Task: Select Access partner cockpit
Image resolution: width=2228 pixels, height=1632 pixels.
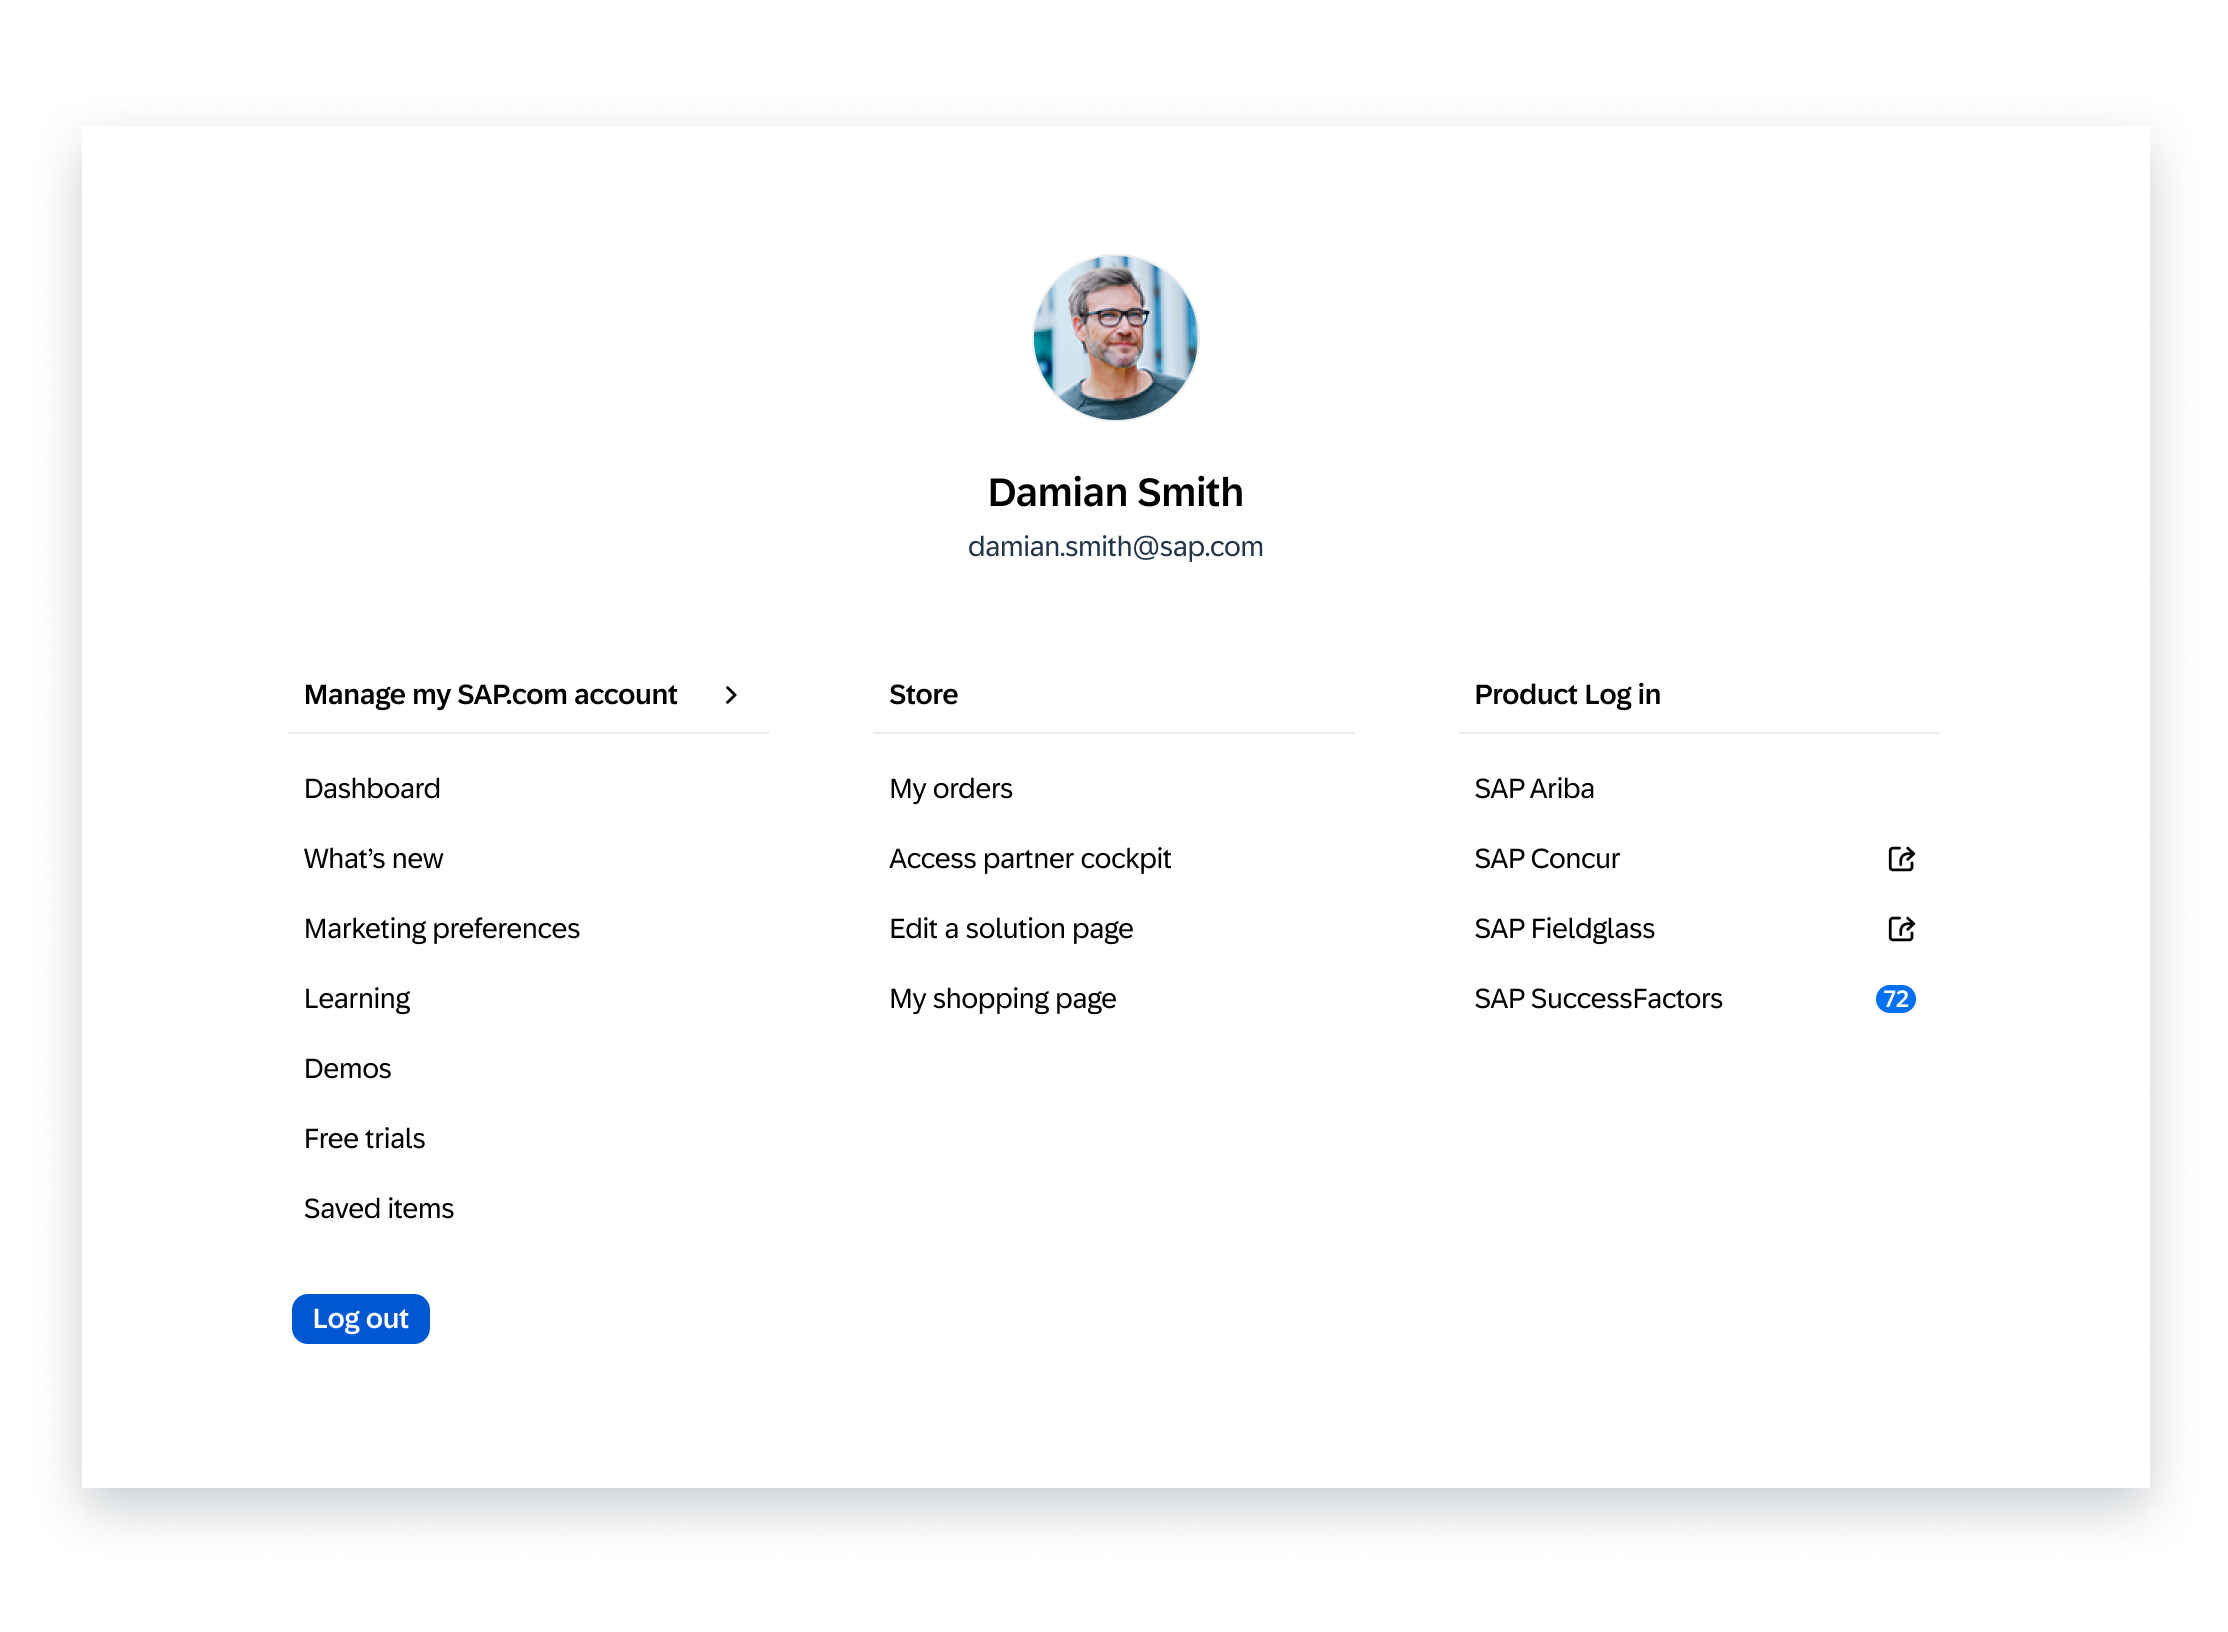Action: (x=1030, y=859)
